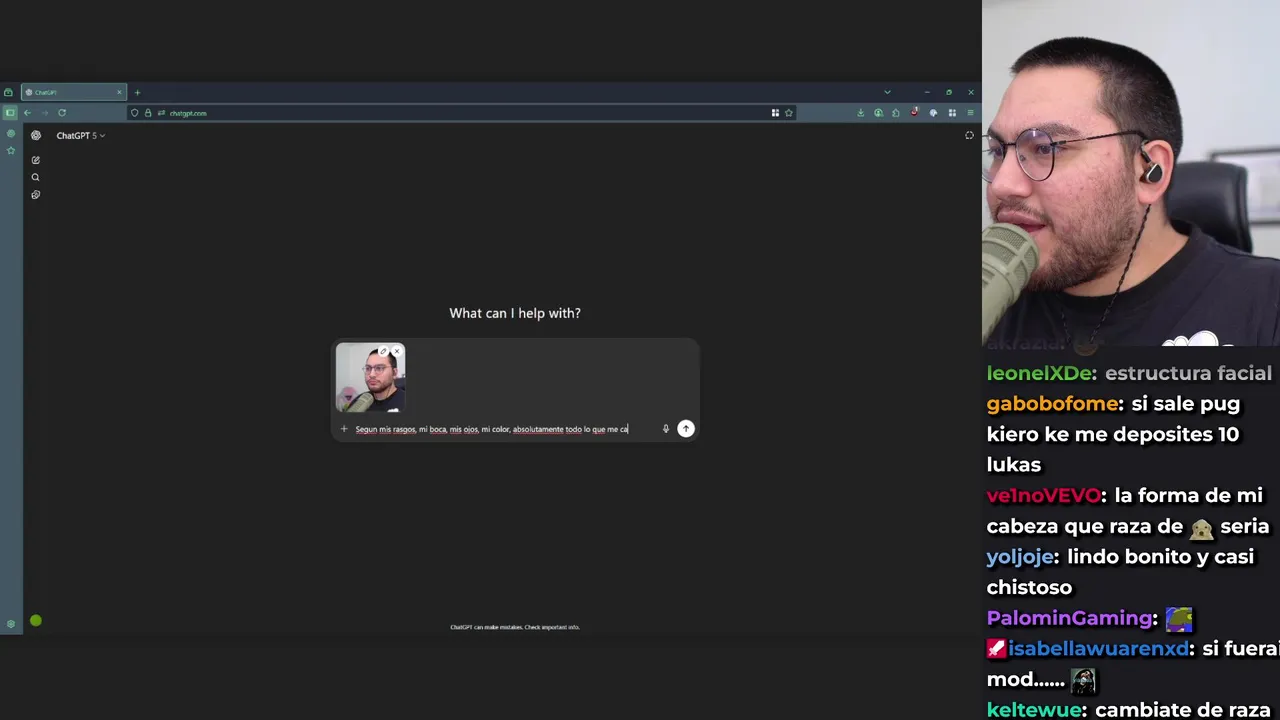
Task: Open the library icon in ChatGPT sidebar
Action: [x=35, y=195]
